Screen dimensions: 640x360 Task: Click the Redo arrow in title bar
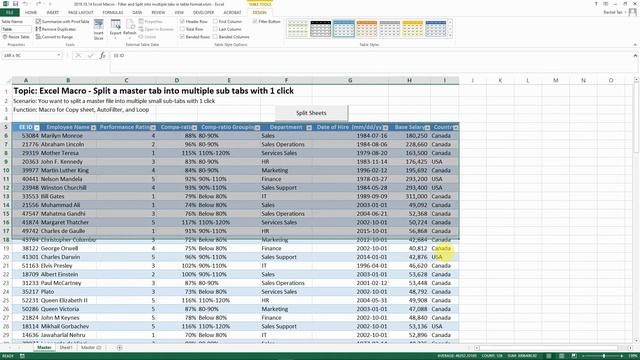point(40,4)
